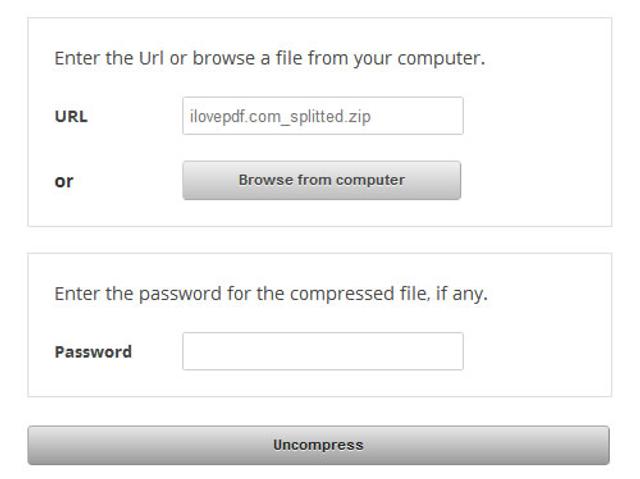640x479 pixels.
Task: Click the word 'Url' in the top instruction
Action: 151,58
